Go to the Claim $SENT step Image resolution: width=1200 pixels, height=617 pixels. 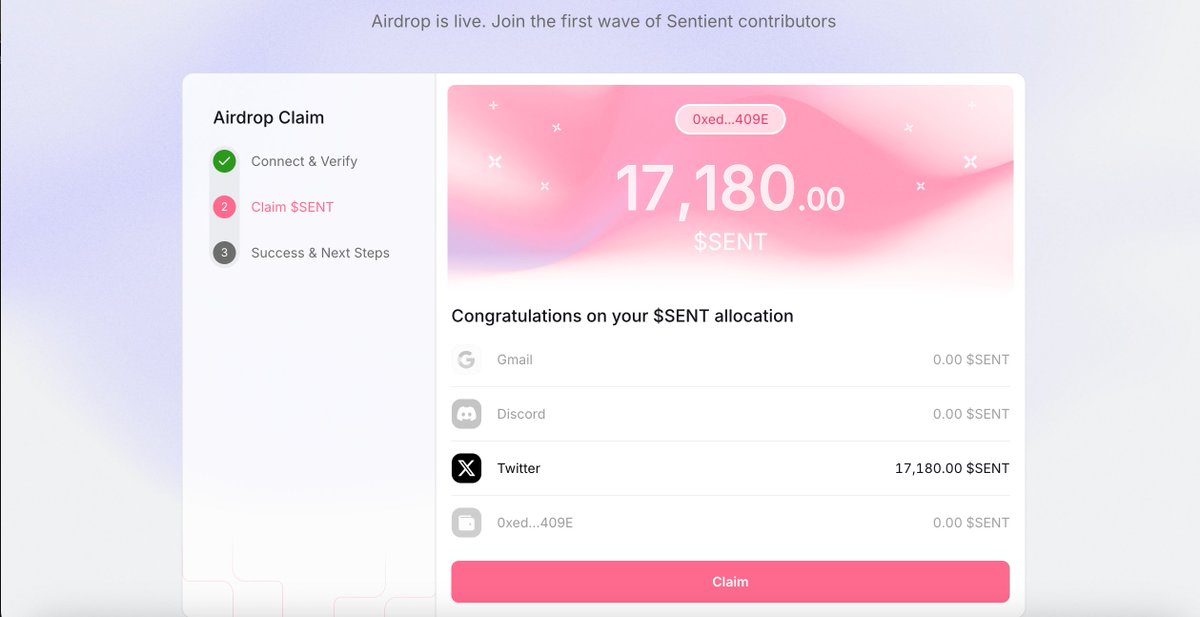tap(292, 207)
